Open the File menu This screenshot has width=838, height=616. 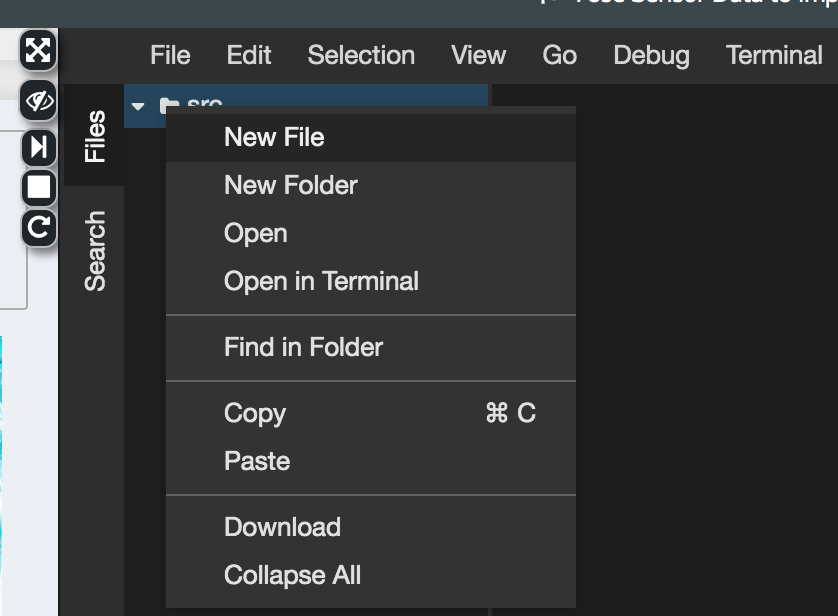170,55
